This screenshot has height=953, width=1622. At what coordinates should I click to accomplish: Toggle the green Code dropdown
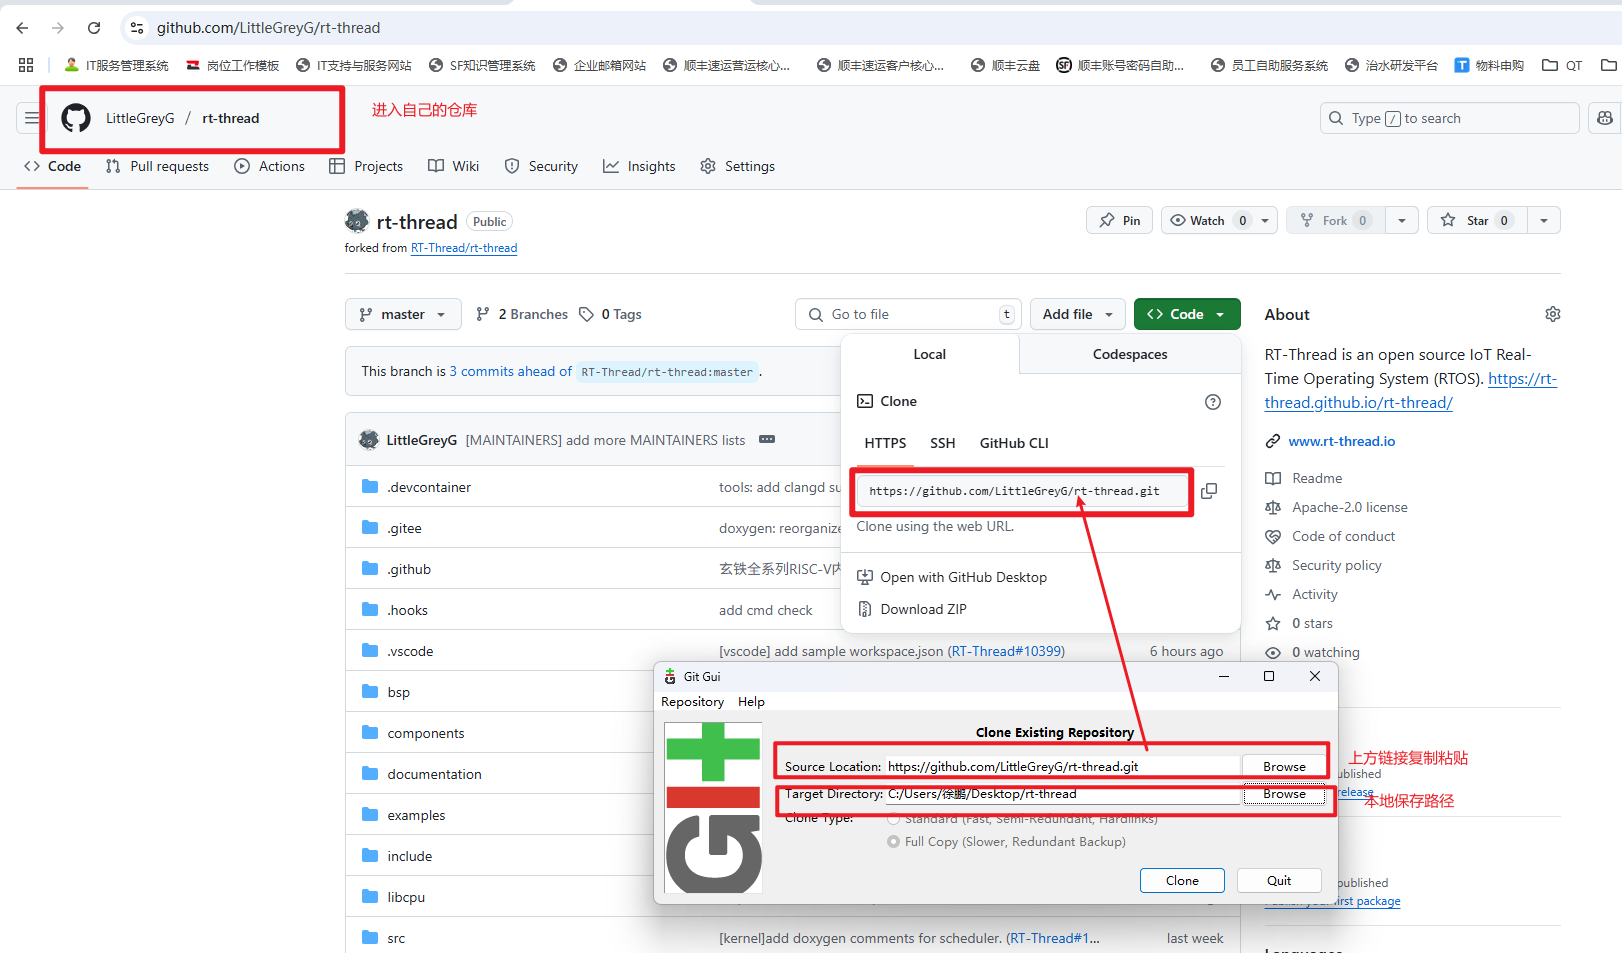pos(1187,314)
